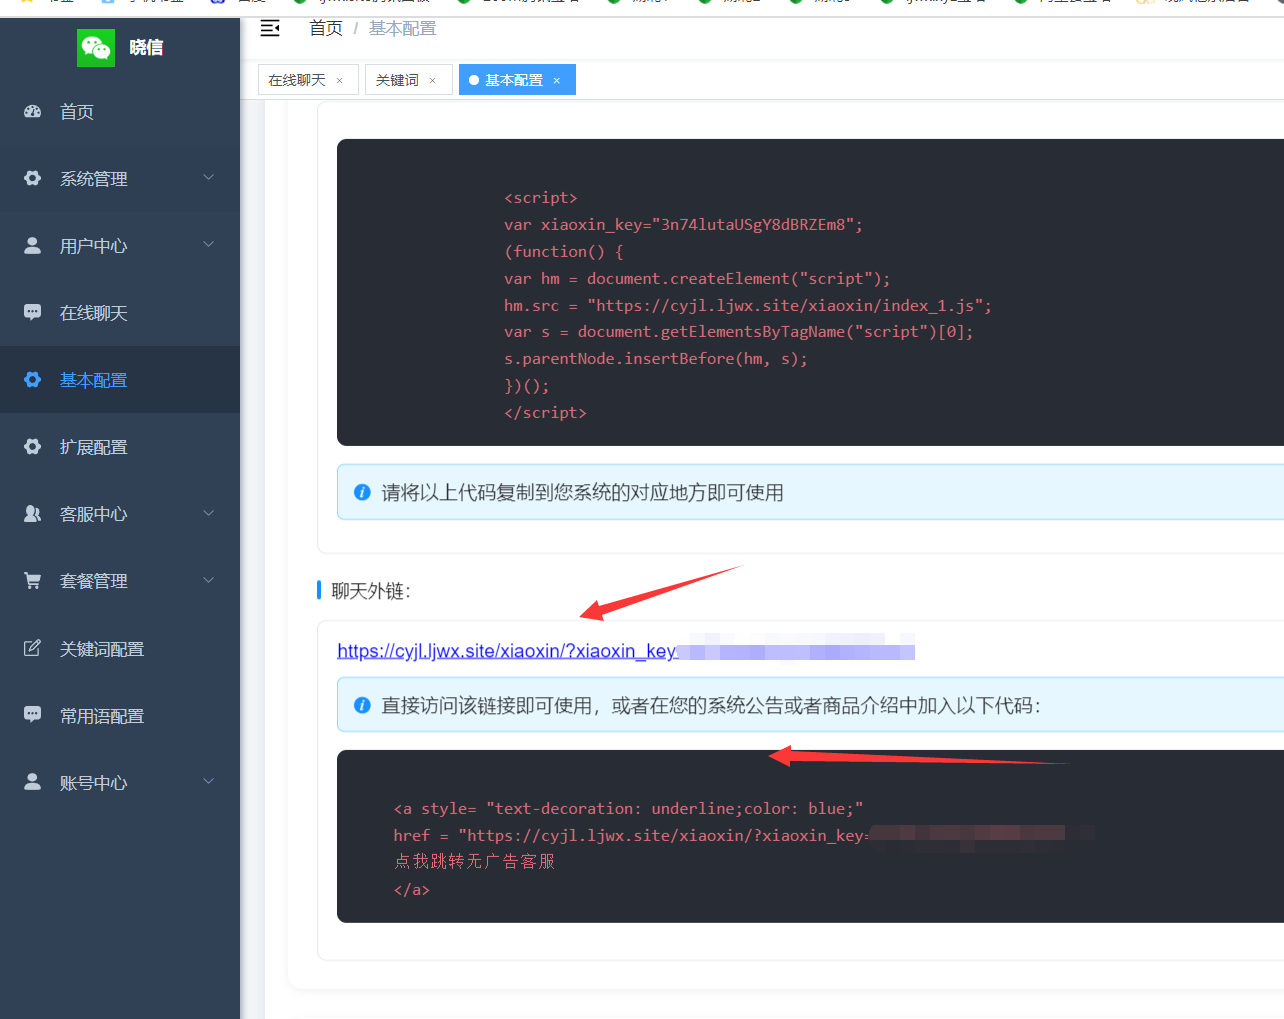Image resolution: width=1284 pixels, height=1019 pixels.
Task: Open 在线聊天 in the sidebar menu
Action: [120, 313]
